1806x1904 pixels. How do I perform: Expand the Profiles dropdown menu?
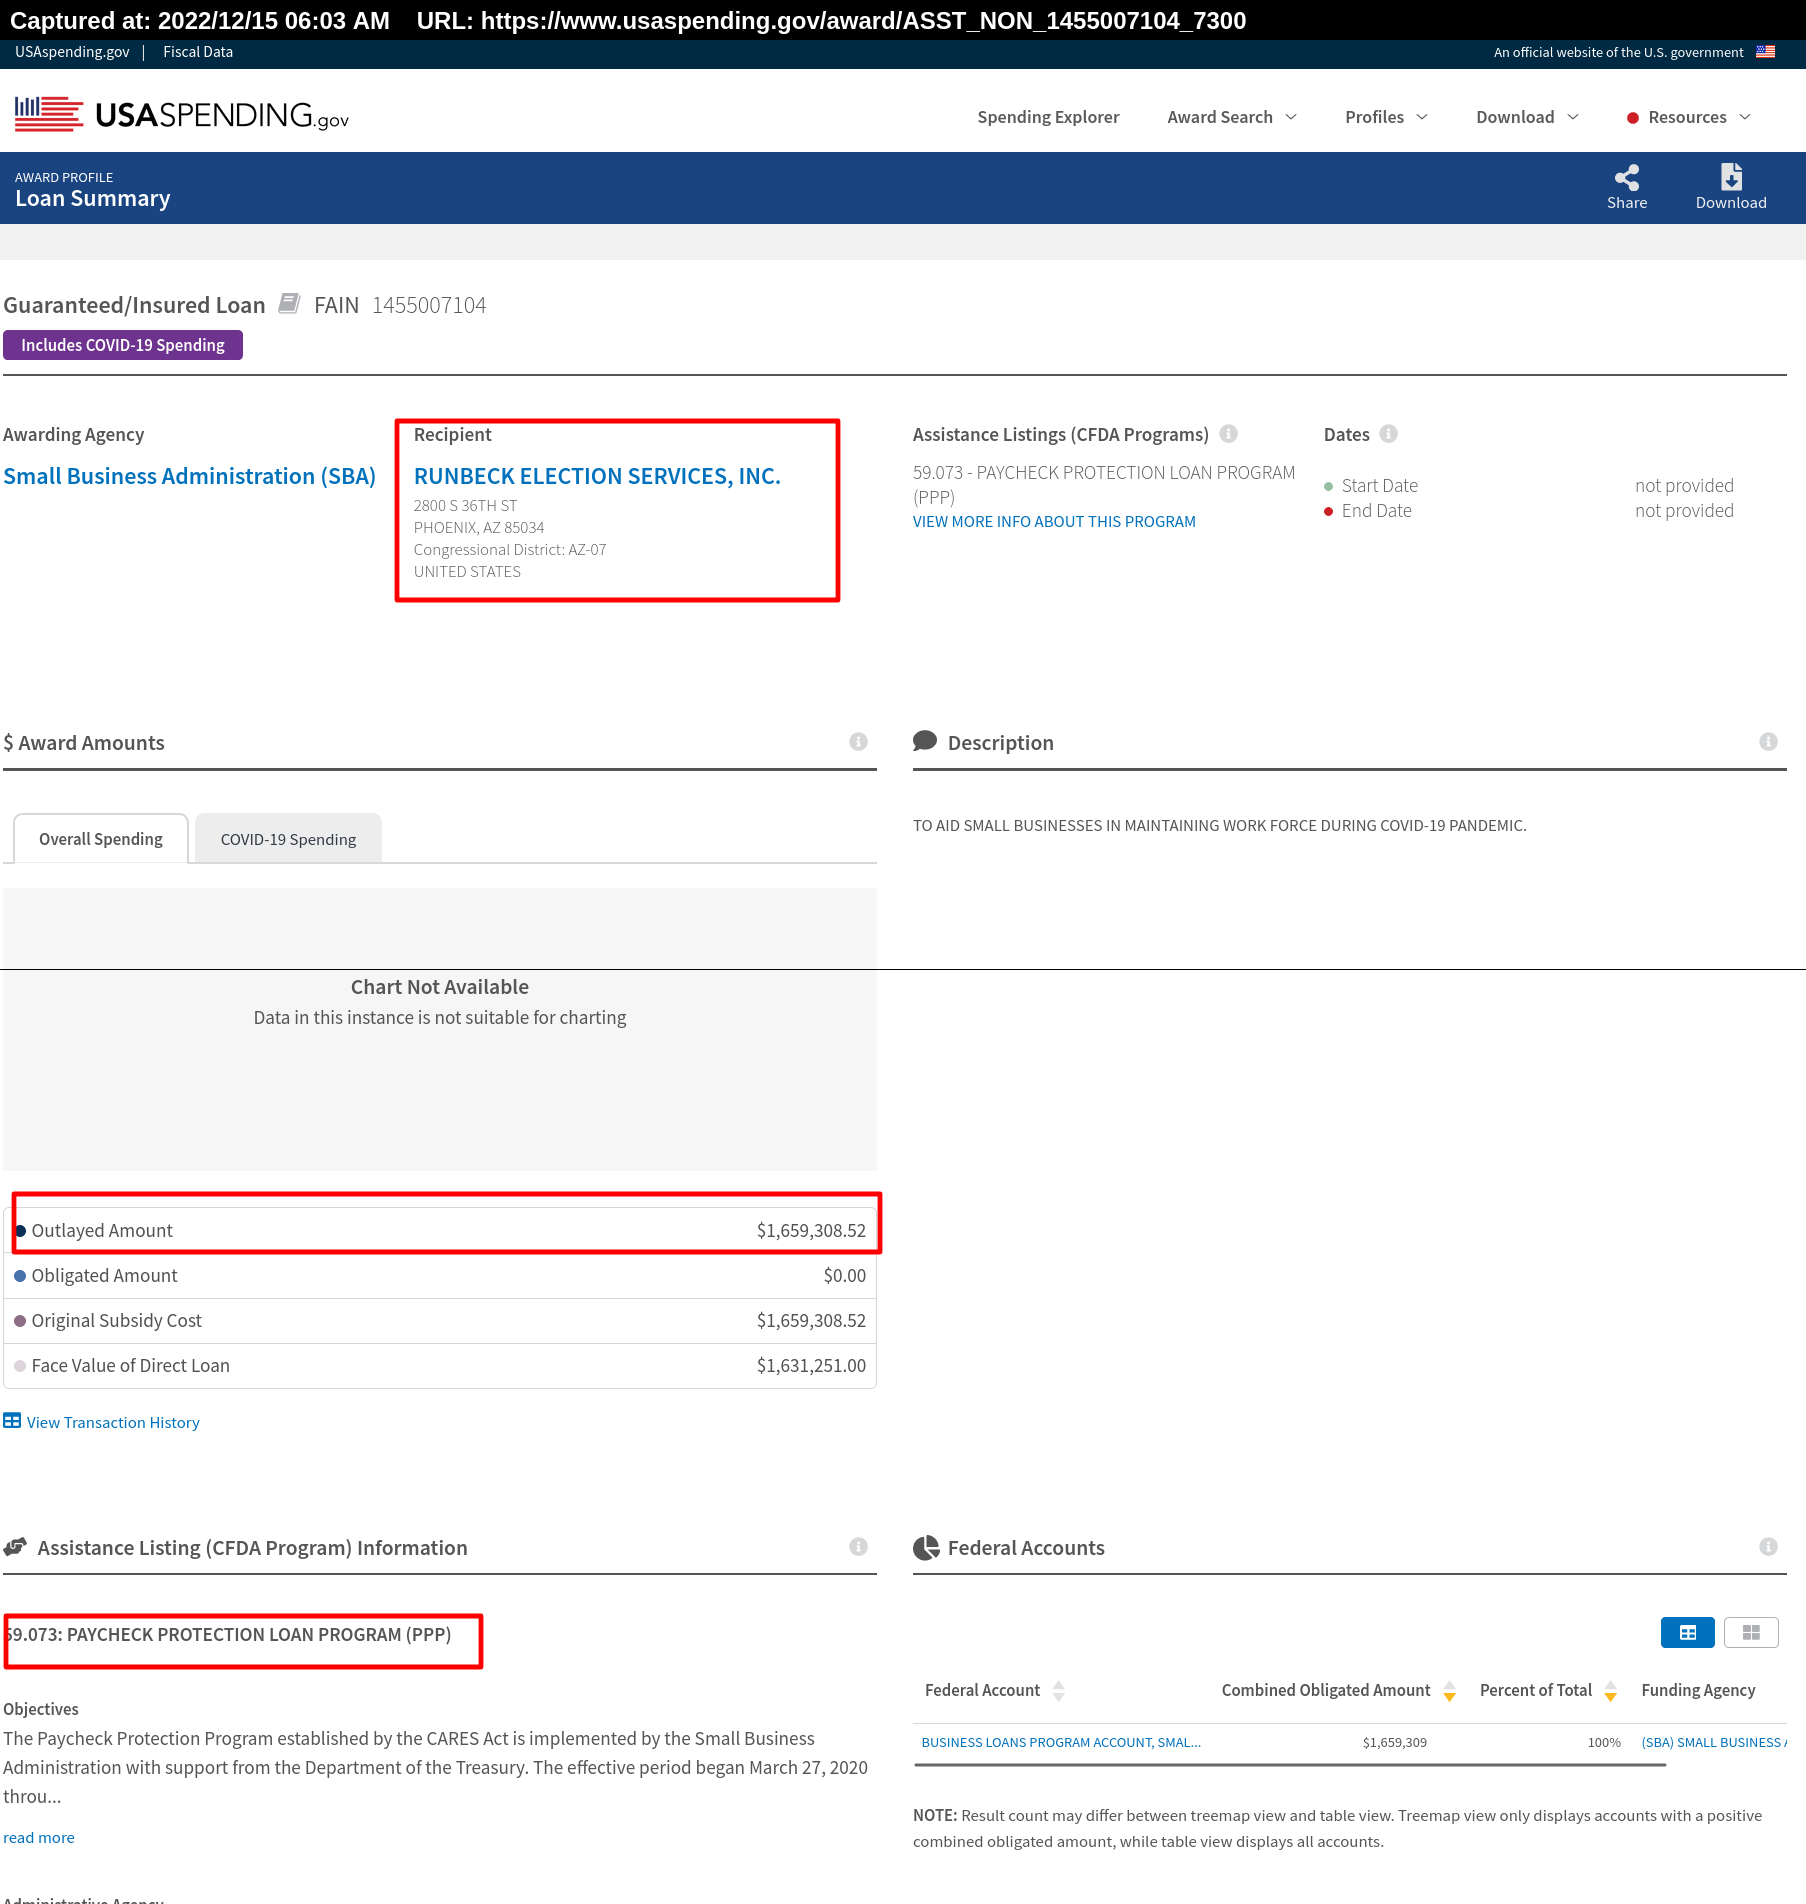(1386, 117)
